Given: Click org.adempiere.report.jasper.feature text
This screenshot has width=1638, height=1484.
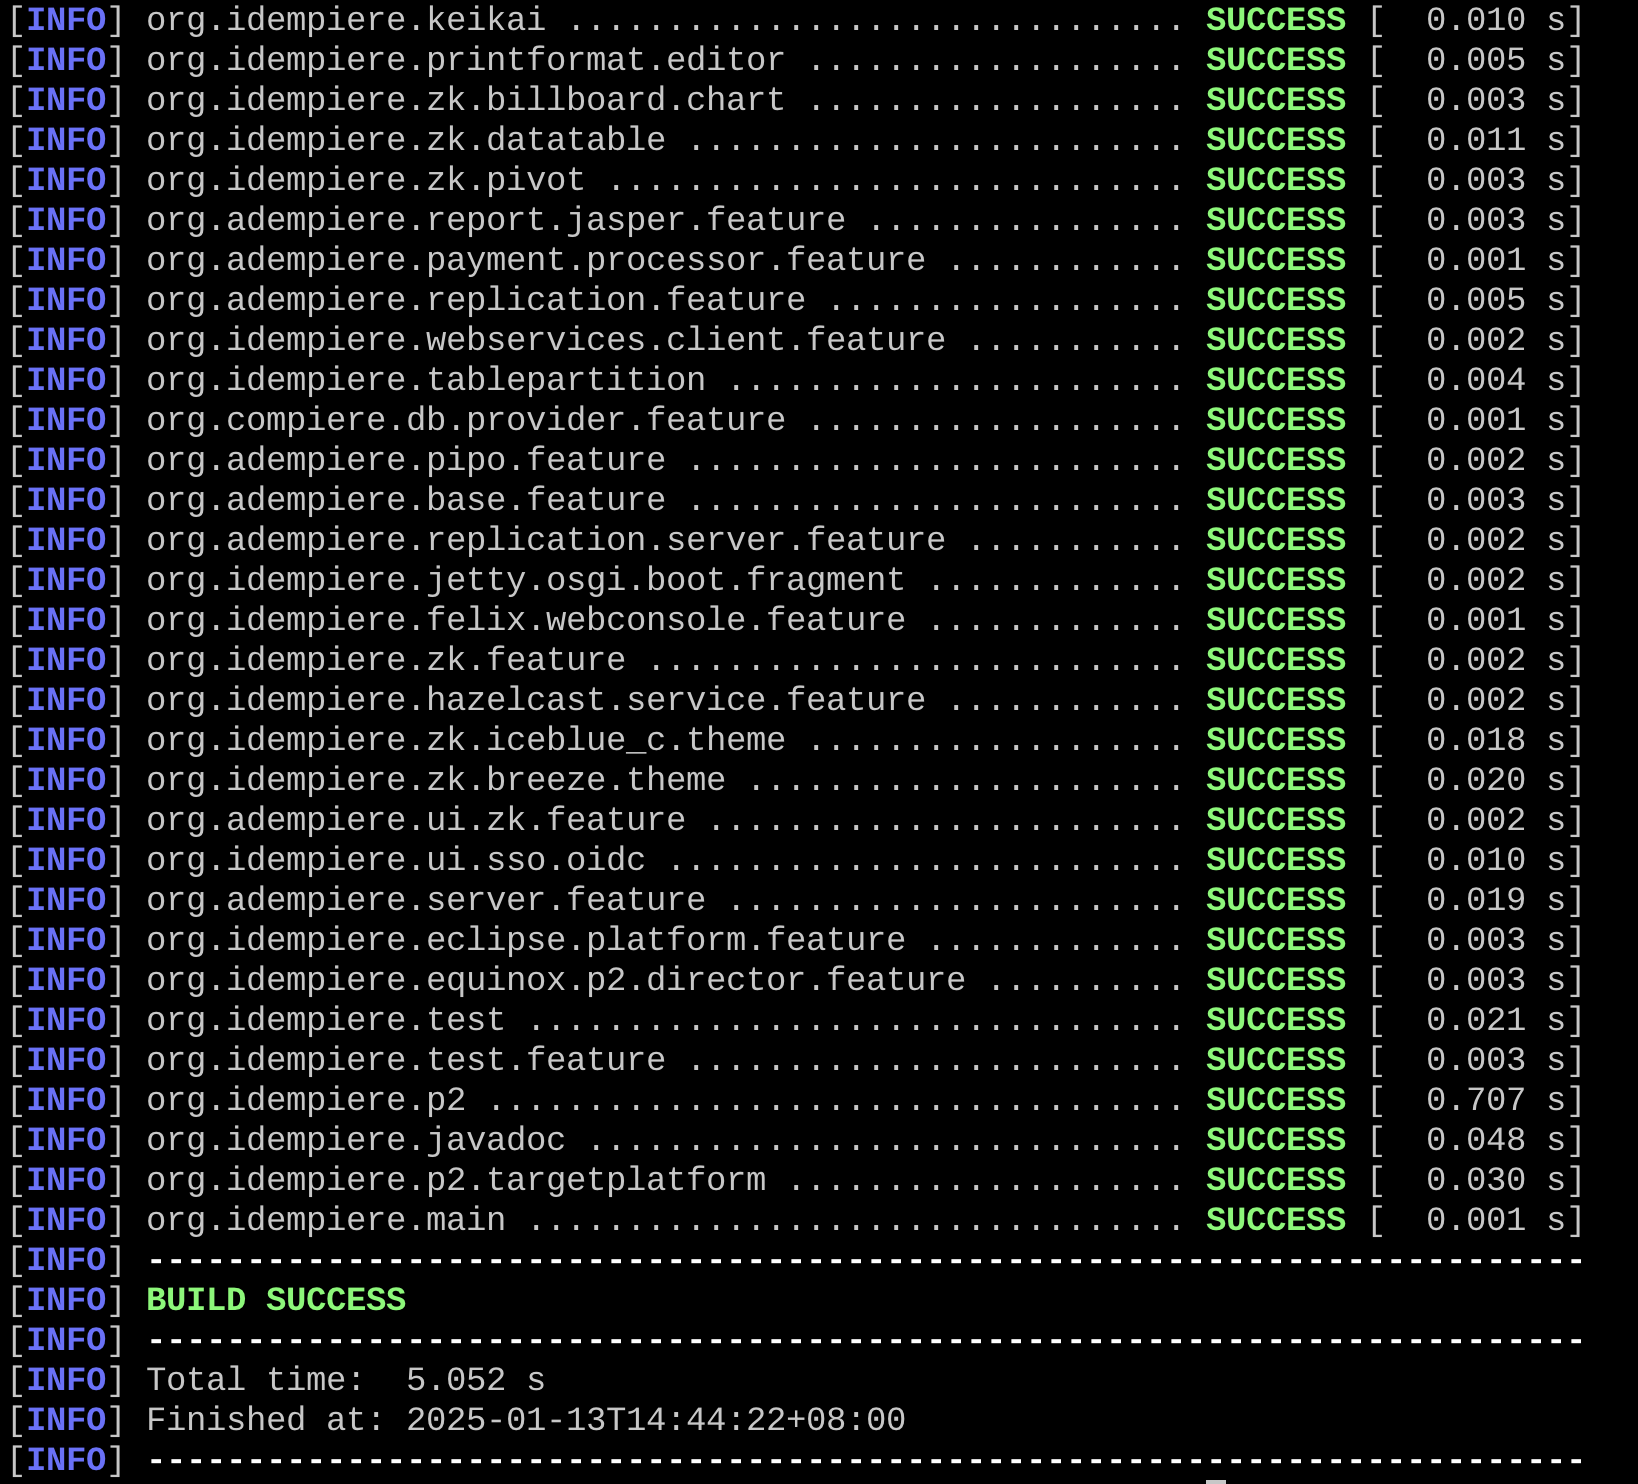Looking at the screenshot, I should tap(496, 220).
